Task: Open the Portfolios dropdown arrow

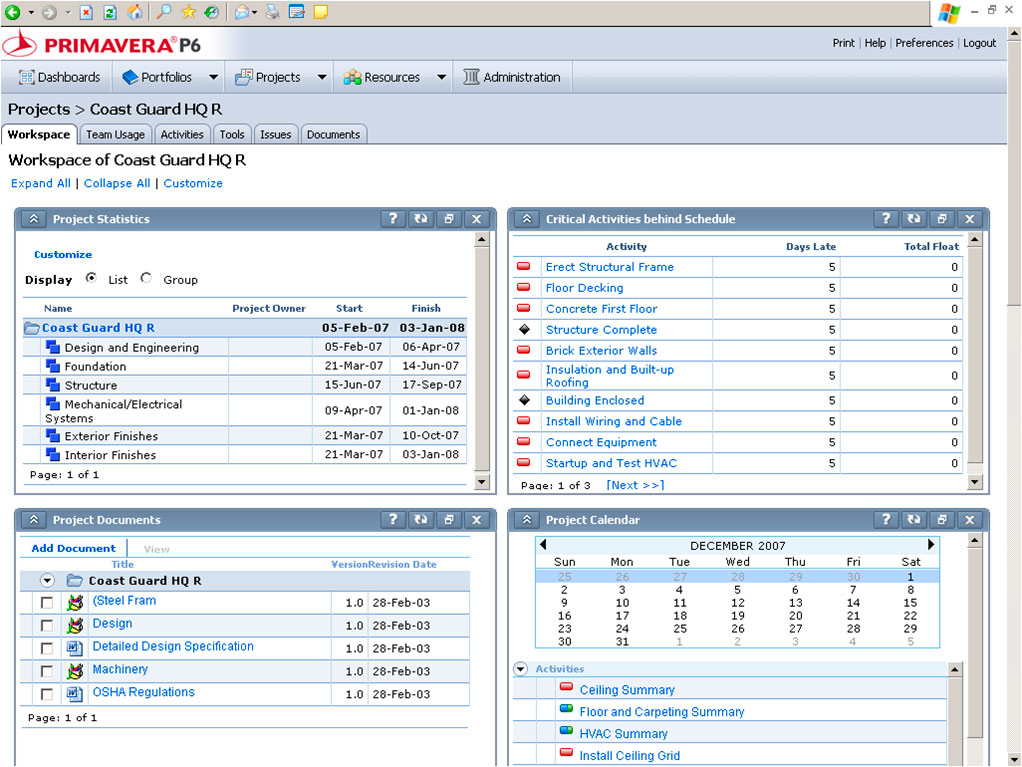Action: [213, 77]
